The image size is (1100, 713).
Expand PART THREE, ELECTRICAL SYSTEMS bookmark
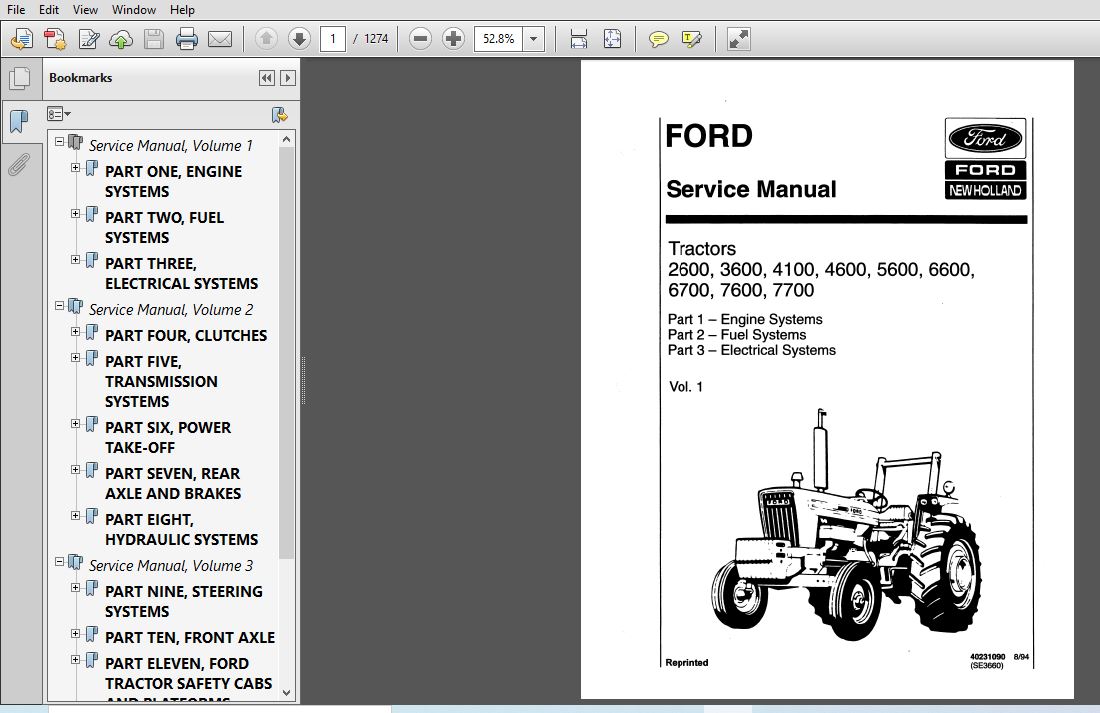point(75,260)
